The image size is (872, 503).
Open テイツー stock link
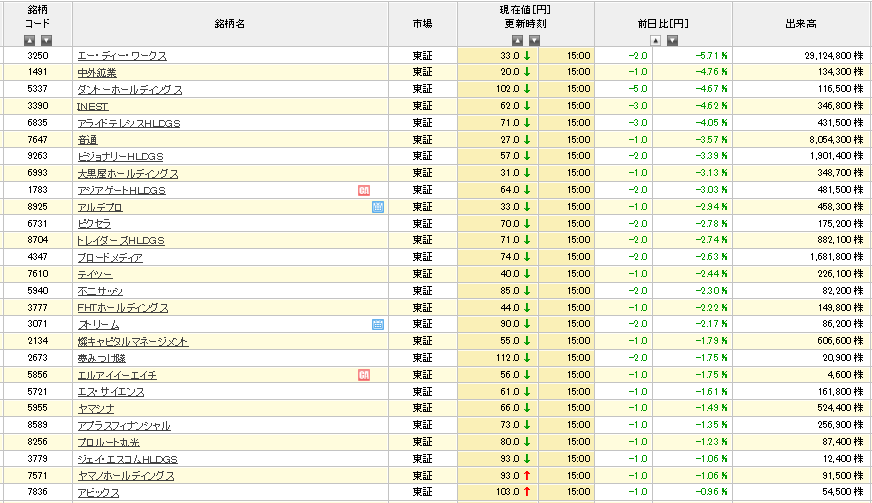[x=95, y=274]
